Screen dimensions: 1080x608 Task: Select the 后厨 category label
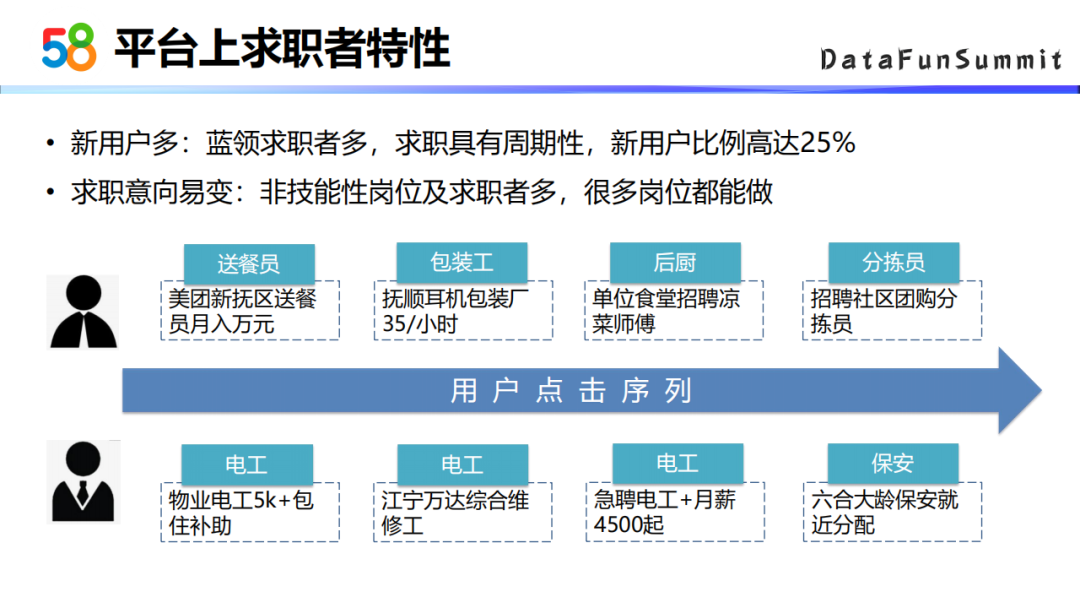675,262
